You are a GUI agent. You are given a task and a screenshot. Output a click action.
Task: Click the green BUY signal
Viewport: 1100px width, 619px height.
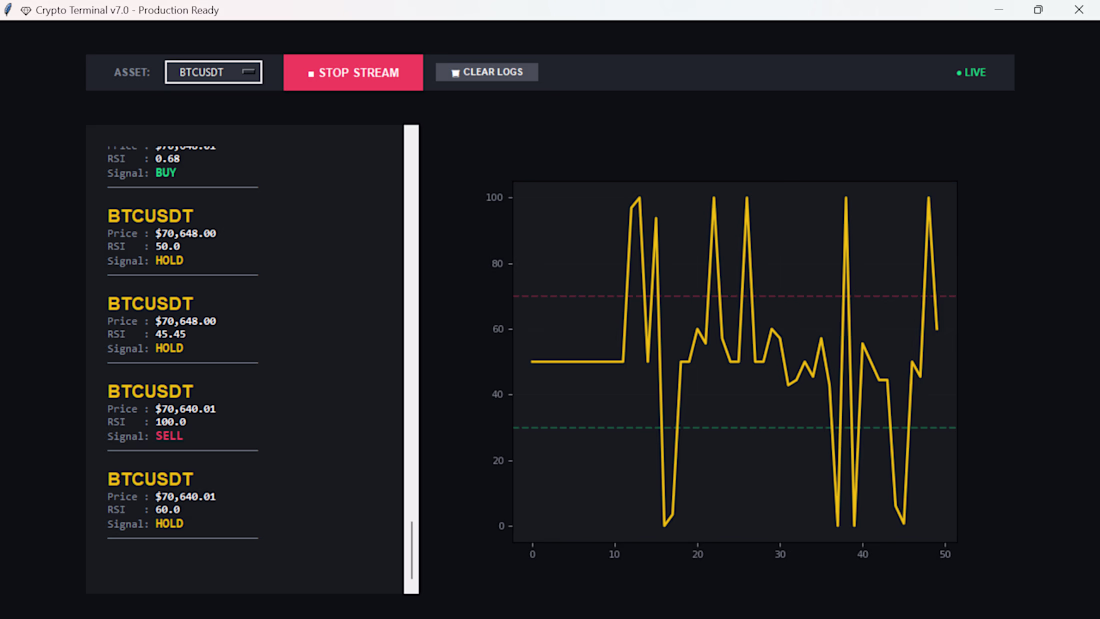166,173
